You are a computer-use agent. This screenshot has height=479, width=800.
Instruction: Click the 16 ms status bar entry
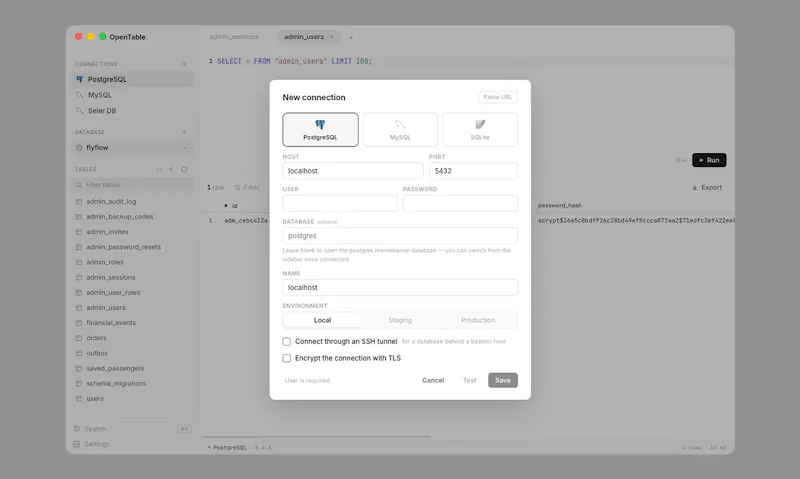click(x=717, y=448)
